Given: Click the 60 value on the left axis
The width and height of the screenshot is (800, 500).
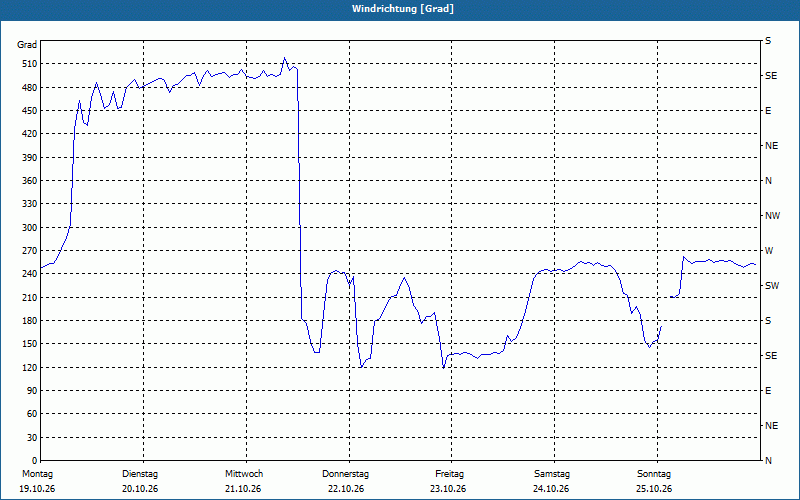Looking at the screenshot, I should click(31, 414).
